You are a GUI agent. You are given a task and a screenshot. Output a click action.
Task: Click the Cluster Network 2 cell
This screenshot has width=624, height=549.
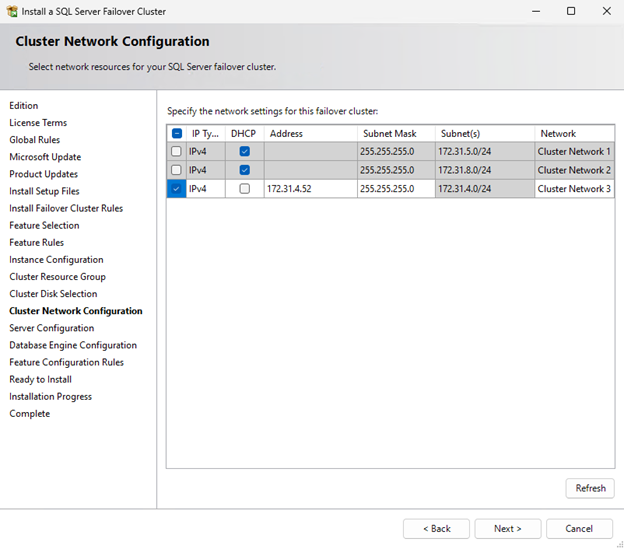574,170
